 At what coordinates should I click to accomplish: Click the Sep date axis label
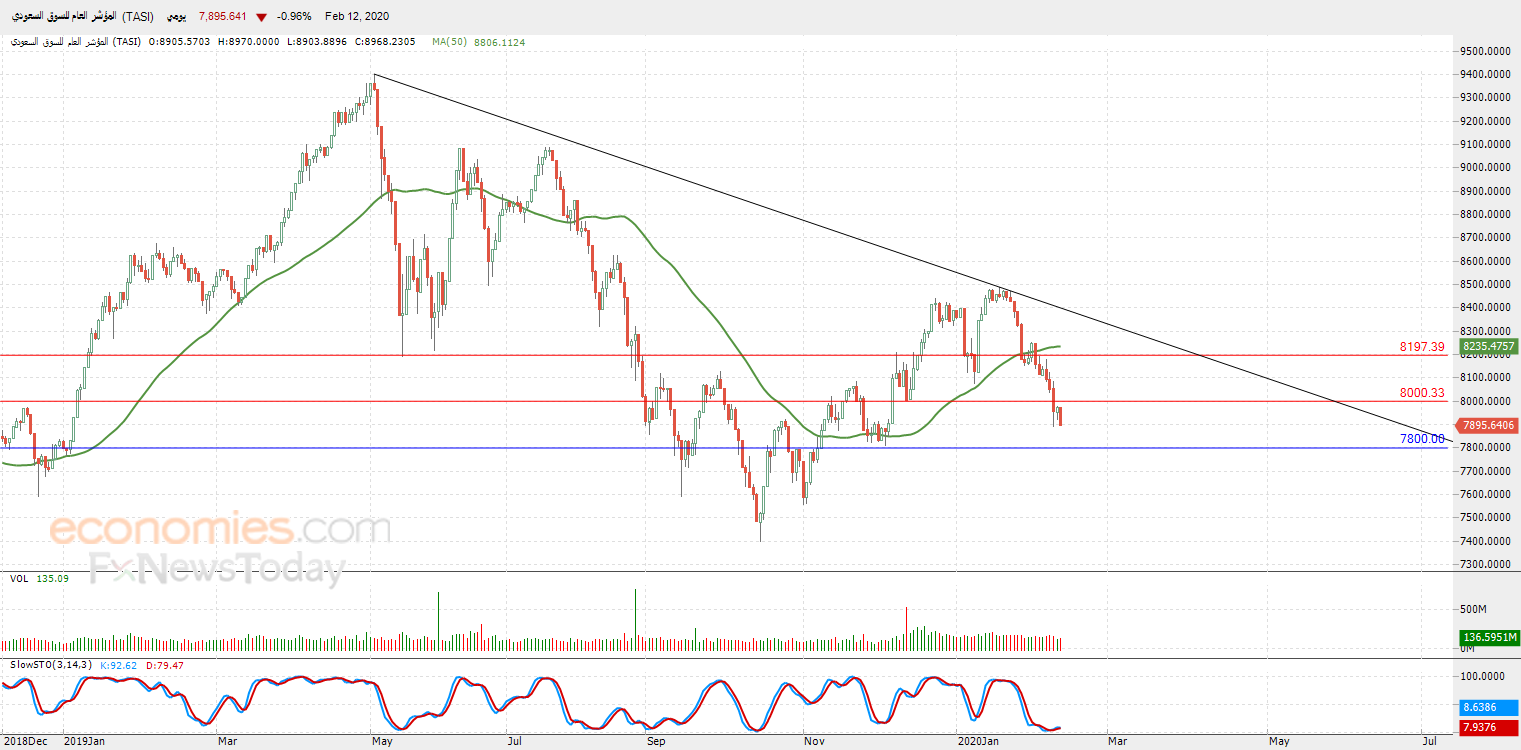tap(655, 742)
